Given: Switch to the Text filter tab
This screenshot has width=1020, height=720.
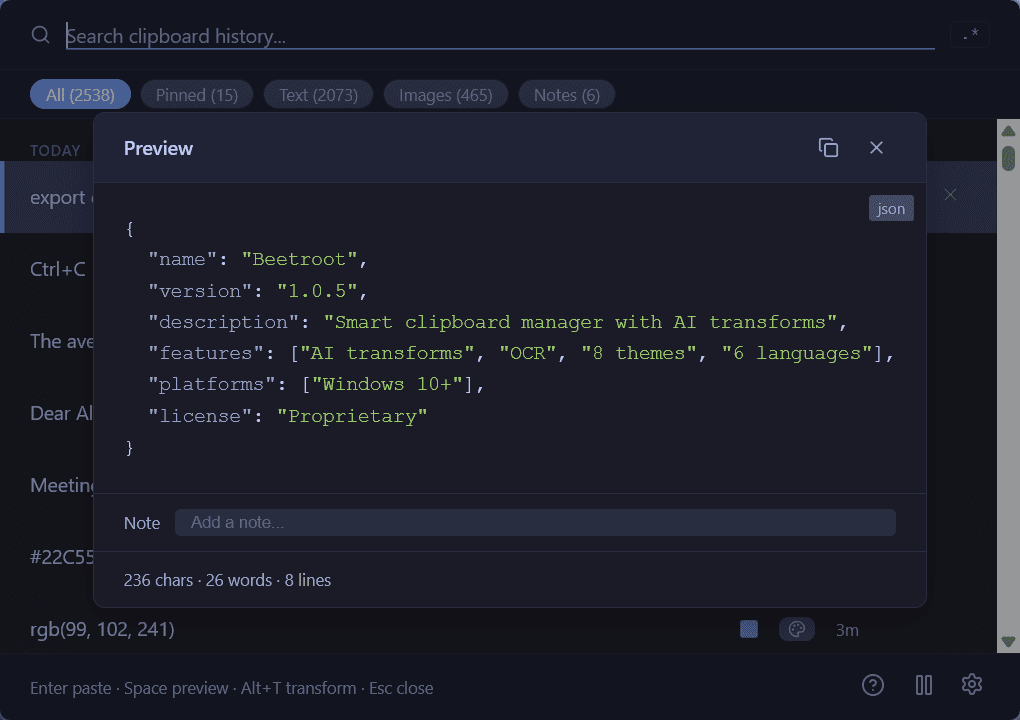Looking at the screenshot, I should tap(318, 93).
